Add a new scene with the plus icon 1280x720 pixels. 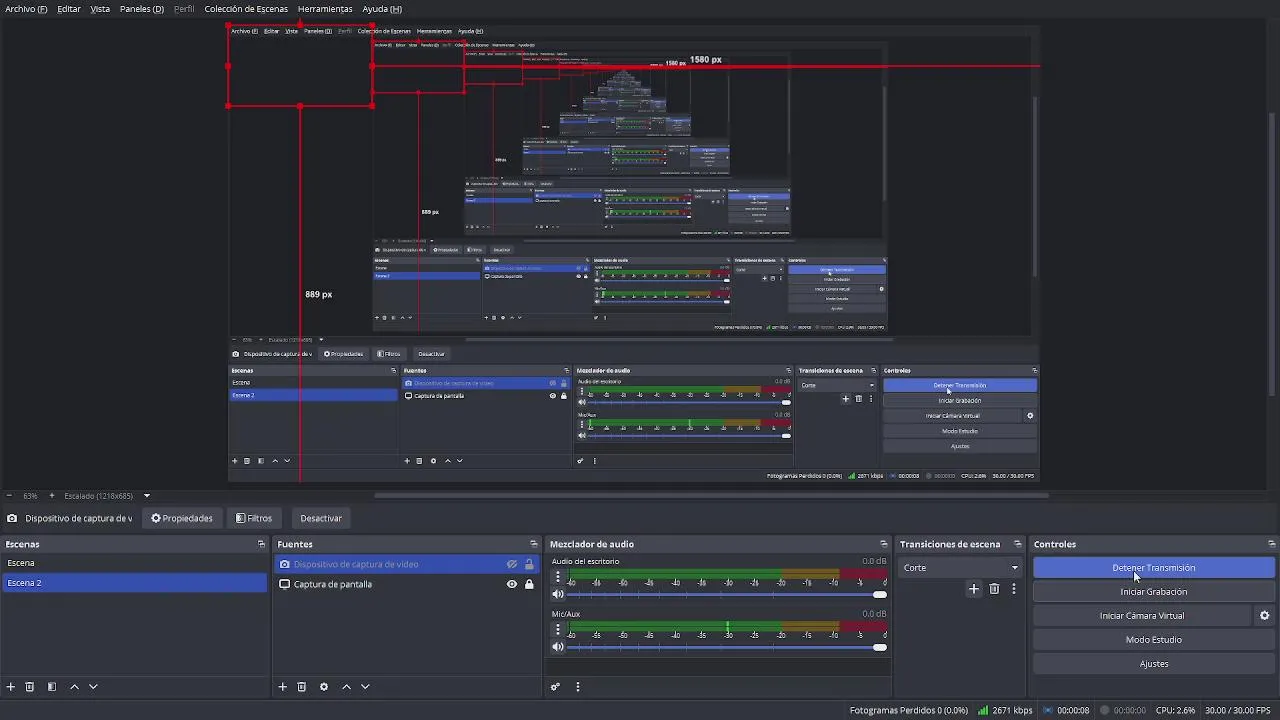[11, 687]
